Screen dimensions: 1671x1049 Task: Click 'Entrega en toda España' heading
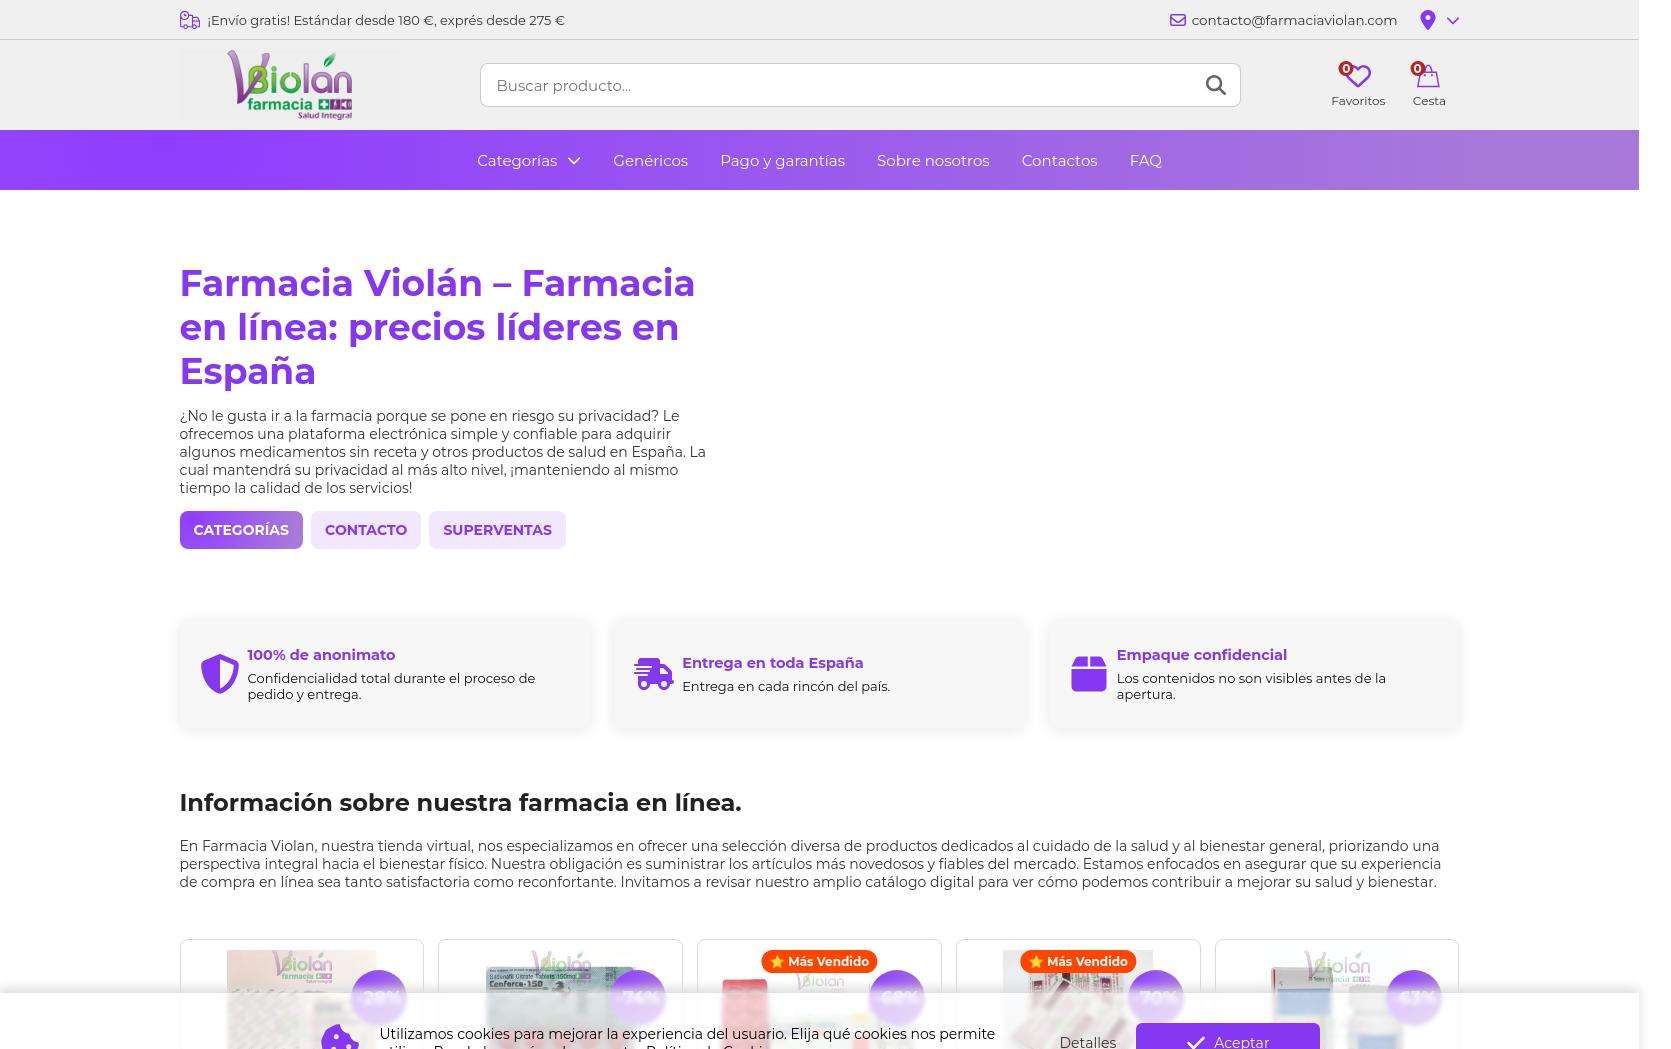coord(772,663)
